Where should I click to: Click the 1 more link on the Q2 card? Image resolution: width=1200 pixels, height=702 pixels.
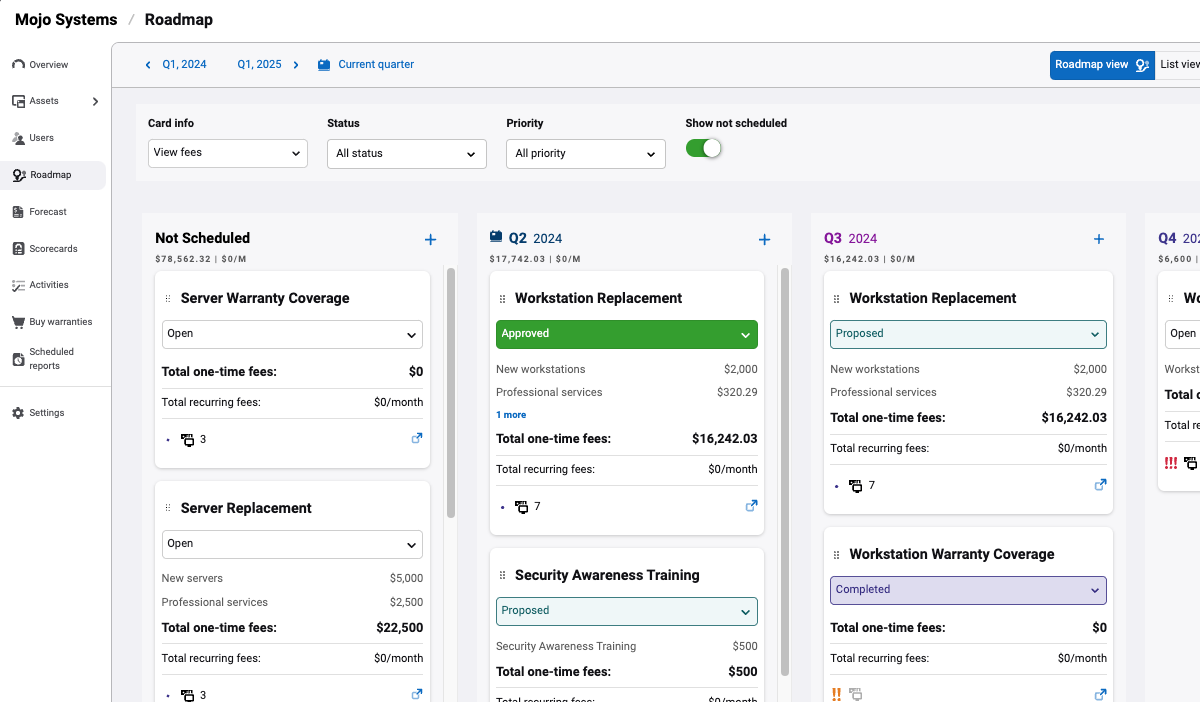tap(509, 414)
